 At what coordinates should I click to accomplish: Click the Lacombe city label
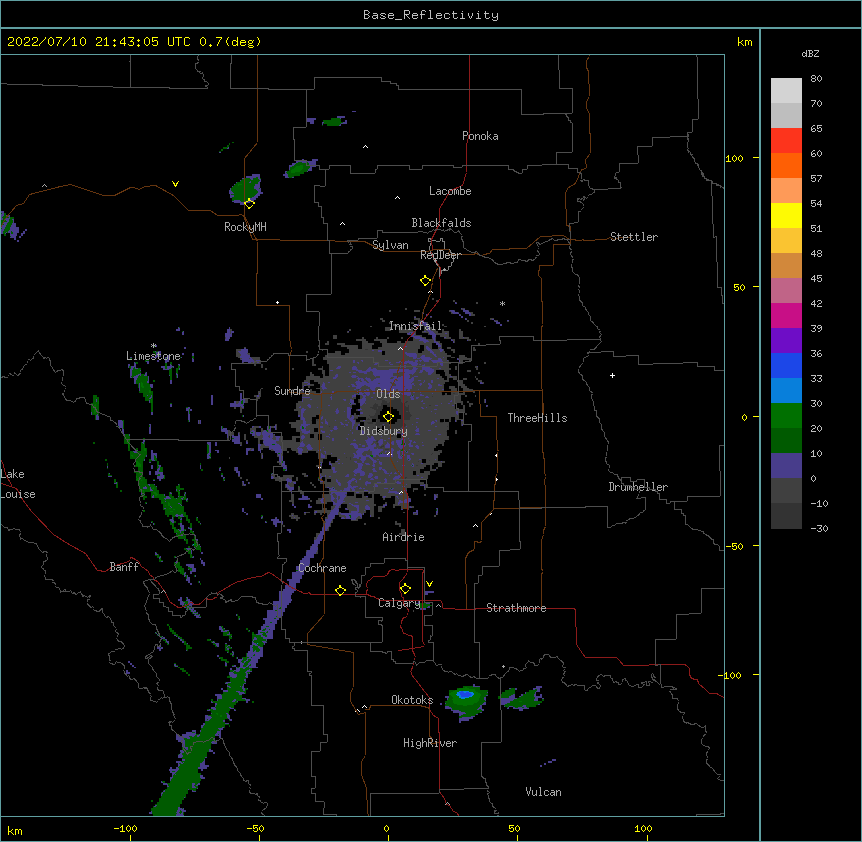pos(450,191)
